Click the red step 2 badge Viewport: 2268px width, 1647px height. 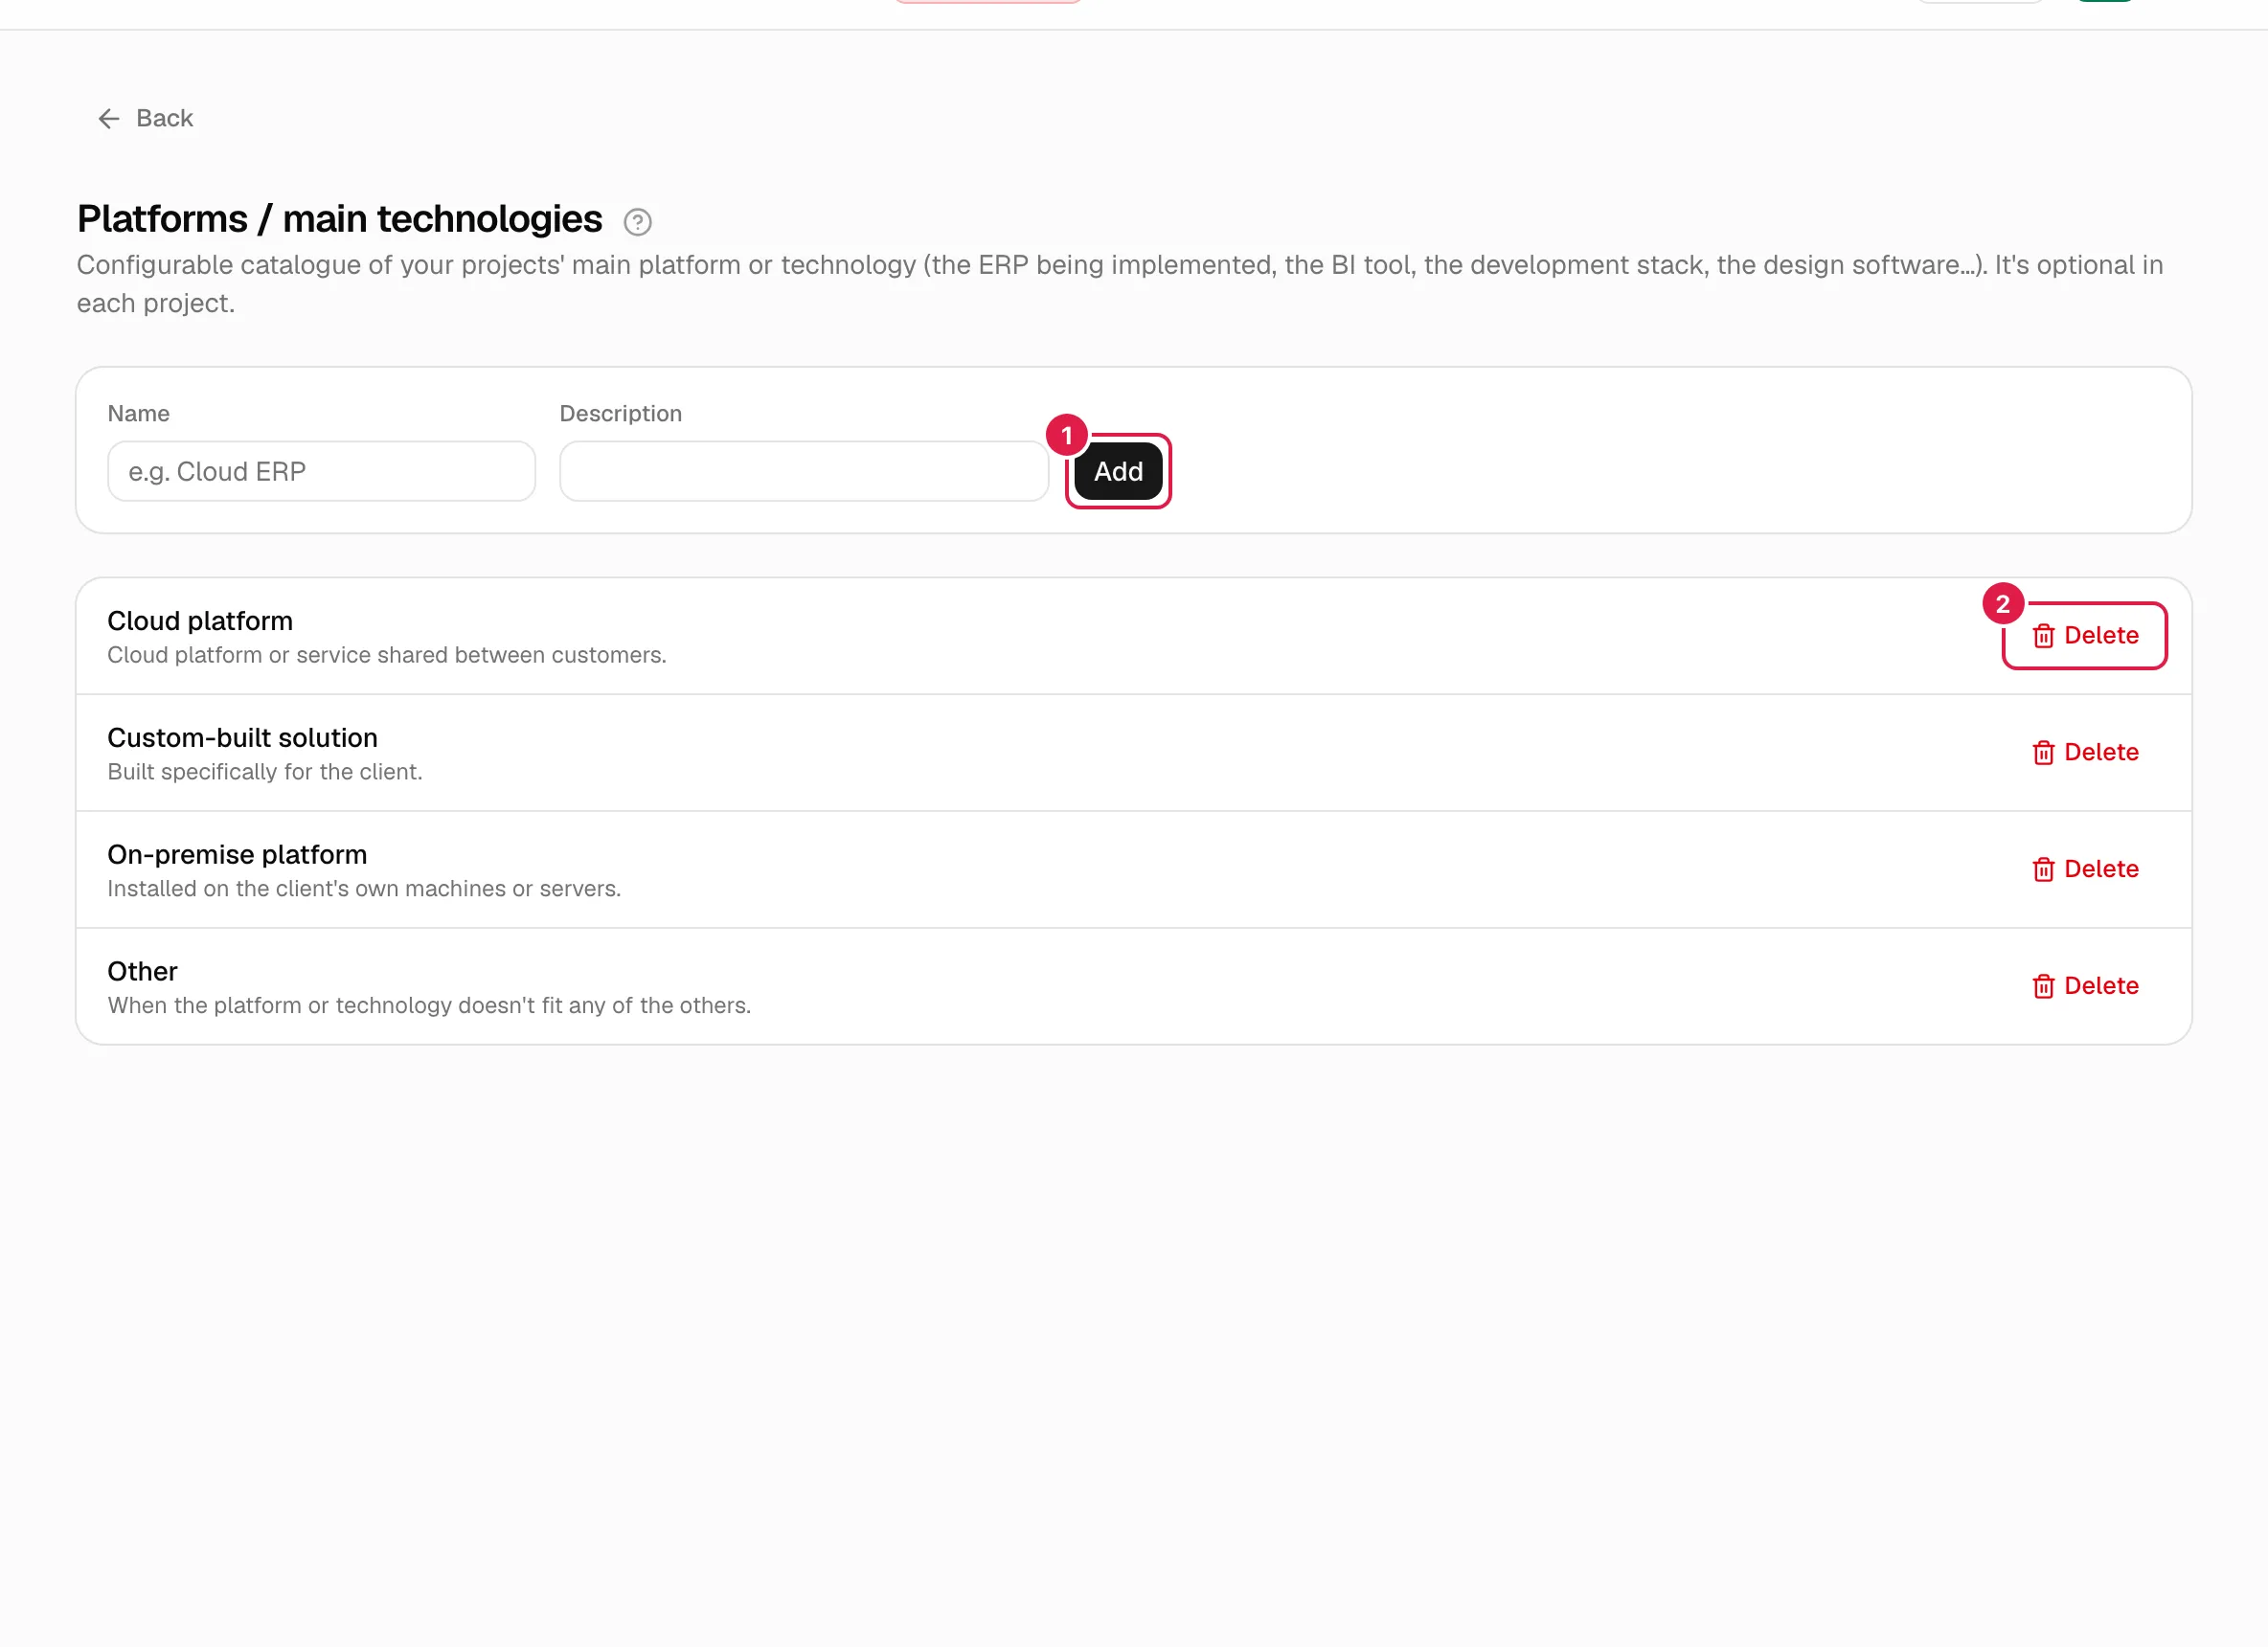[x=2003, y=604]
